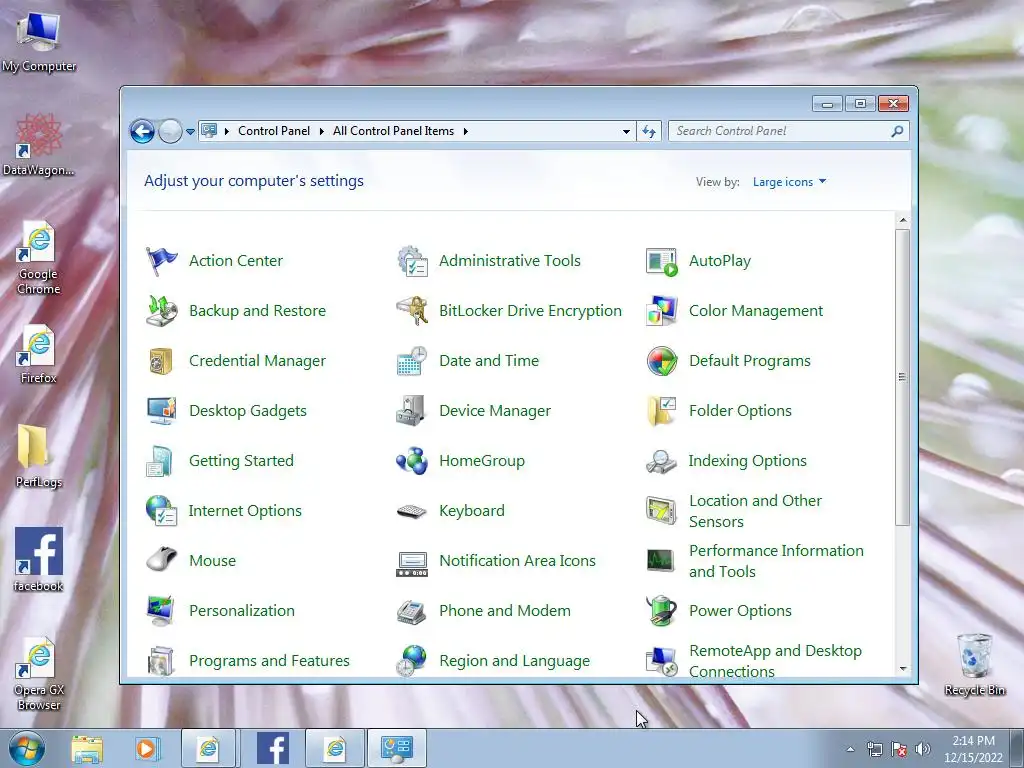The image size is (1024, 768).
Task: Click the Action Center link
Action: (236, 261)
